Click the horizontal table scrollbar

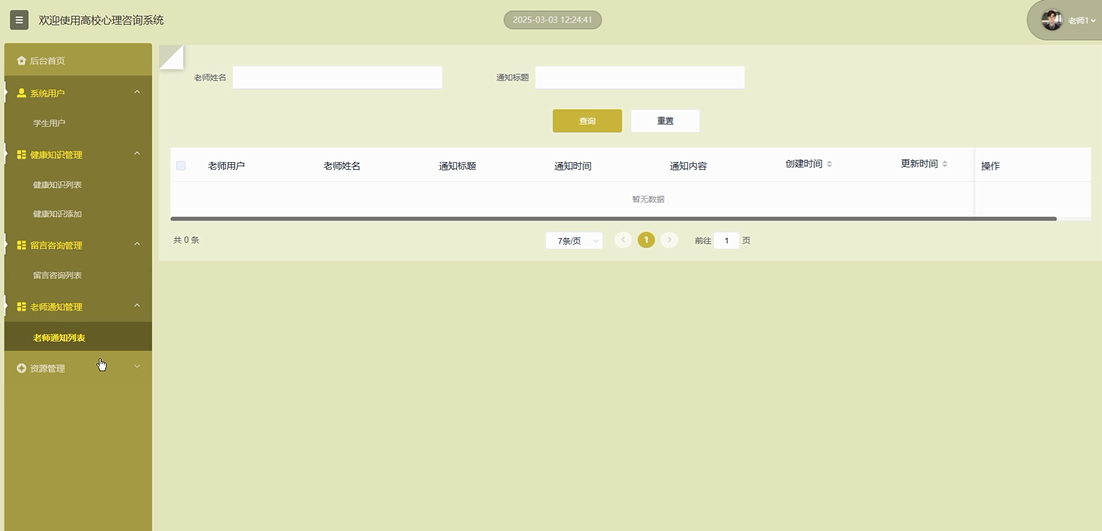click(613, 218)
